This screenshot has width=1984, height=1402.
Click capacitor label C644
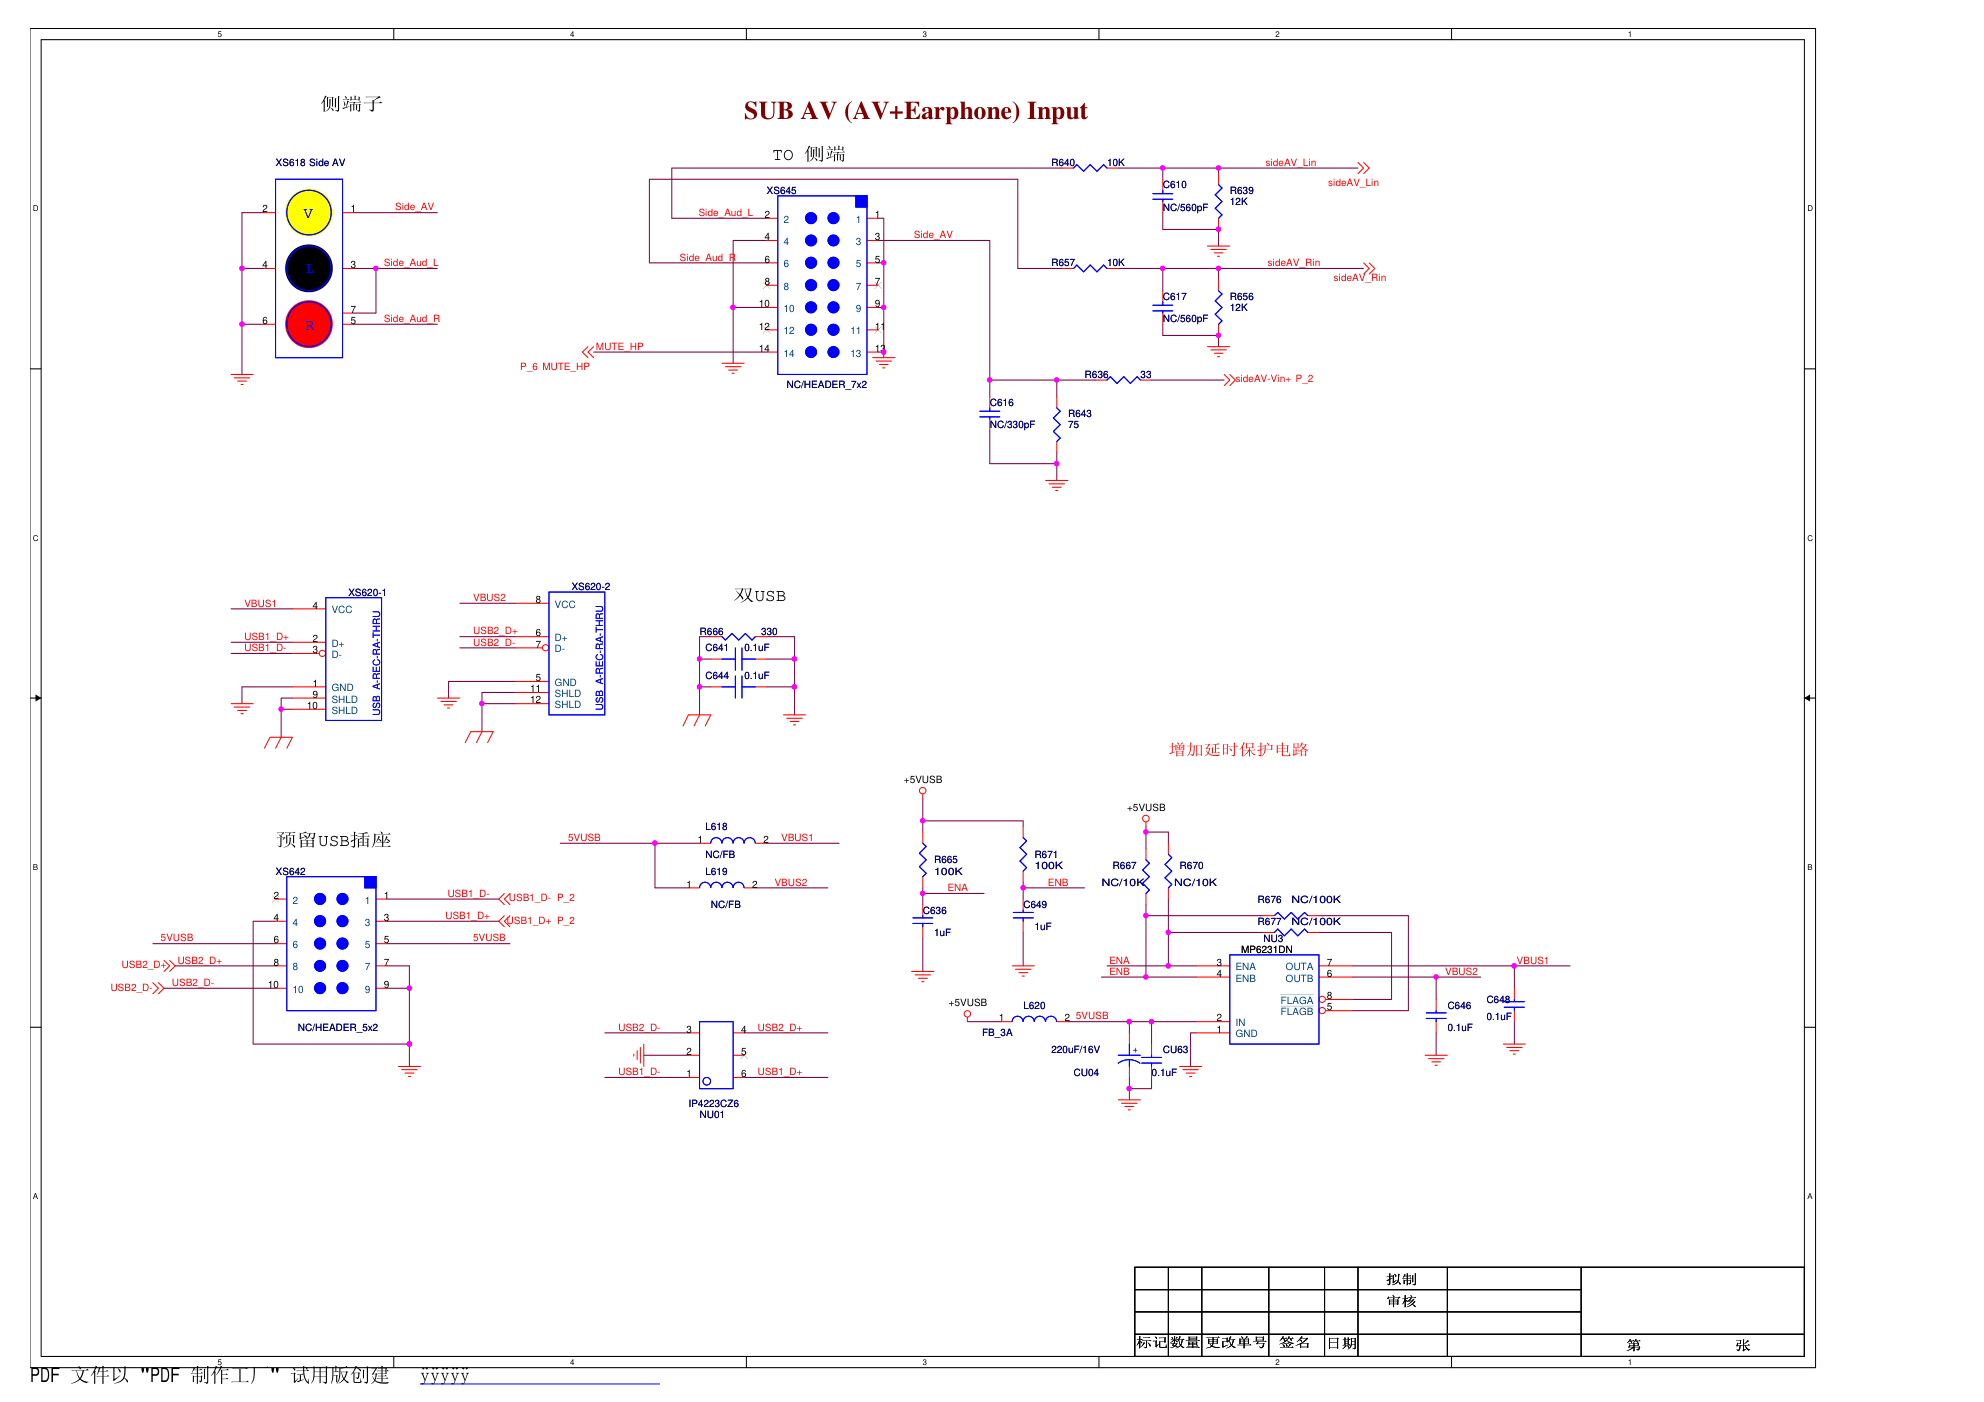(717, 675)
